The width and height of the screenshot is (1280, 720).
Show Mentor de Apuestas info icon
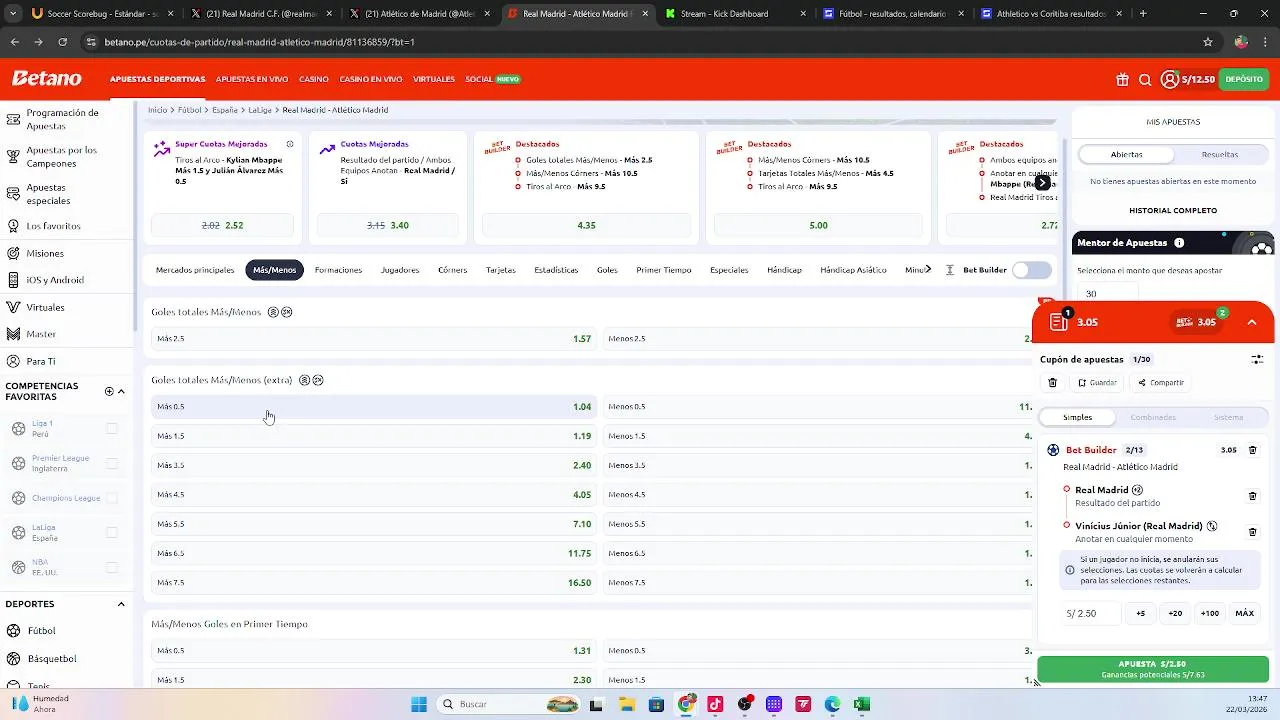click(1179, 243)
